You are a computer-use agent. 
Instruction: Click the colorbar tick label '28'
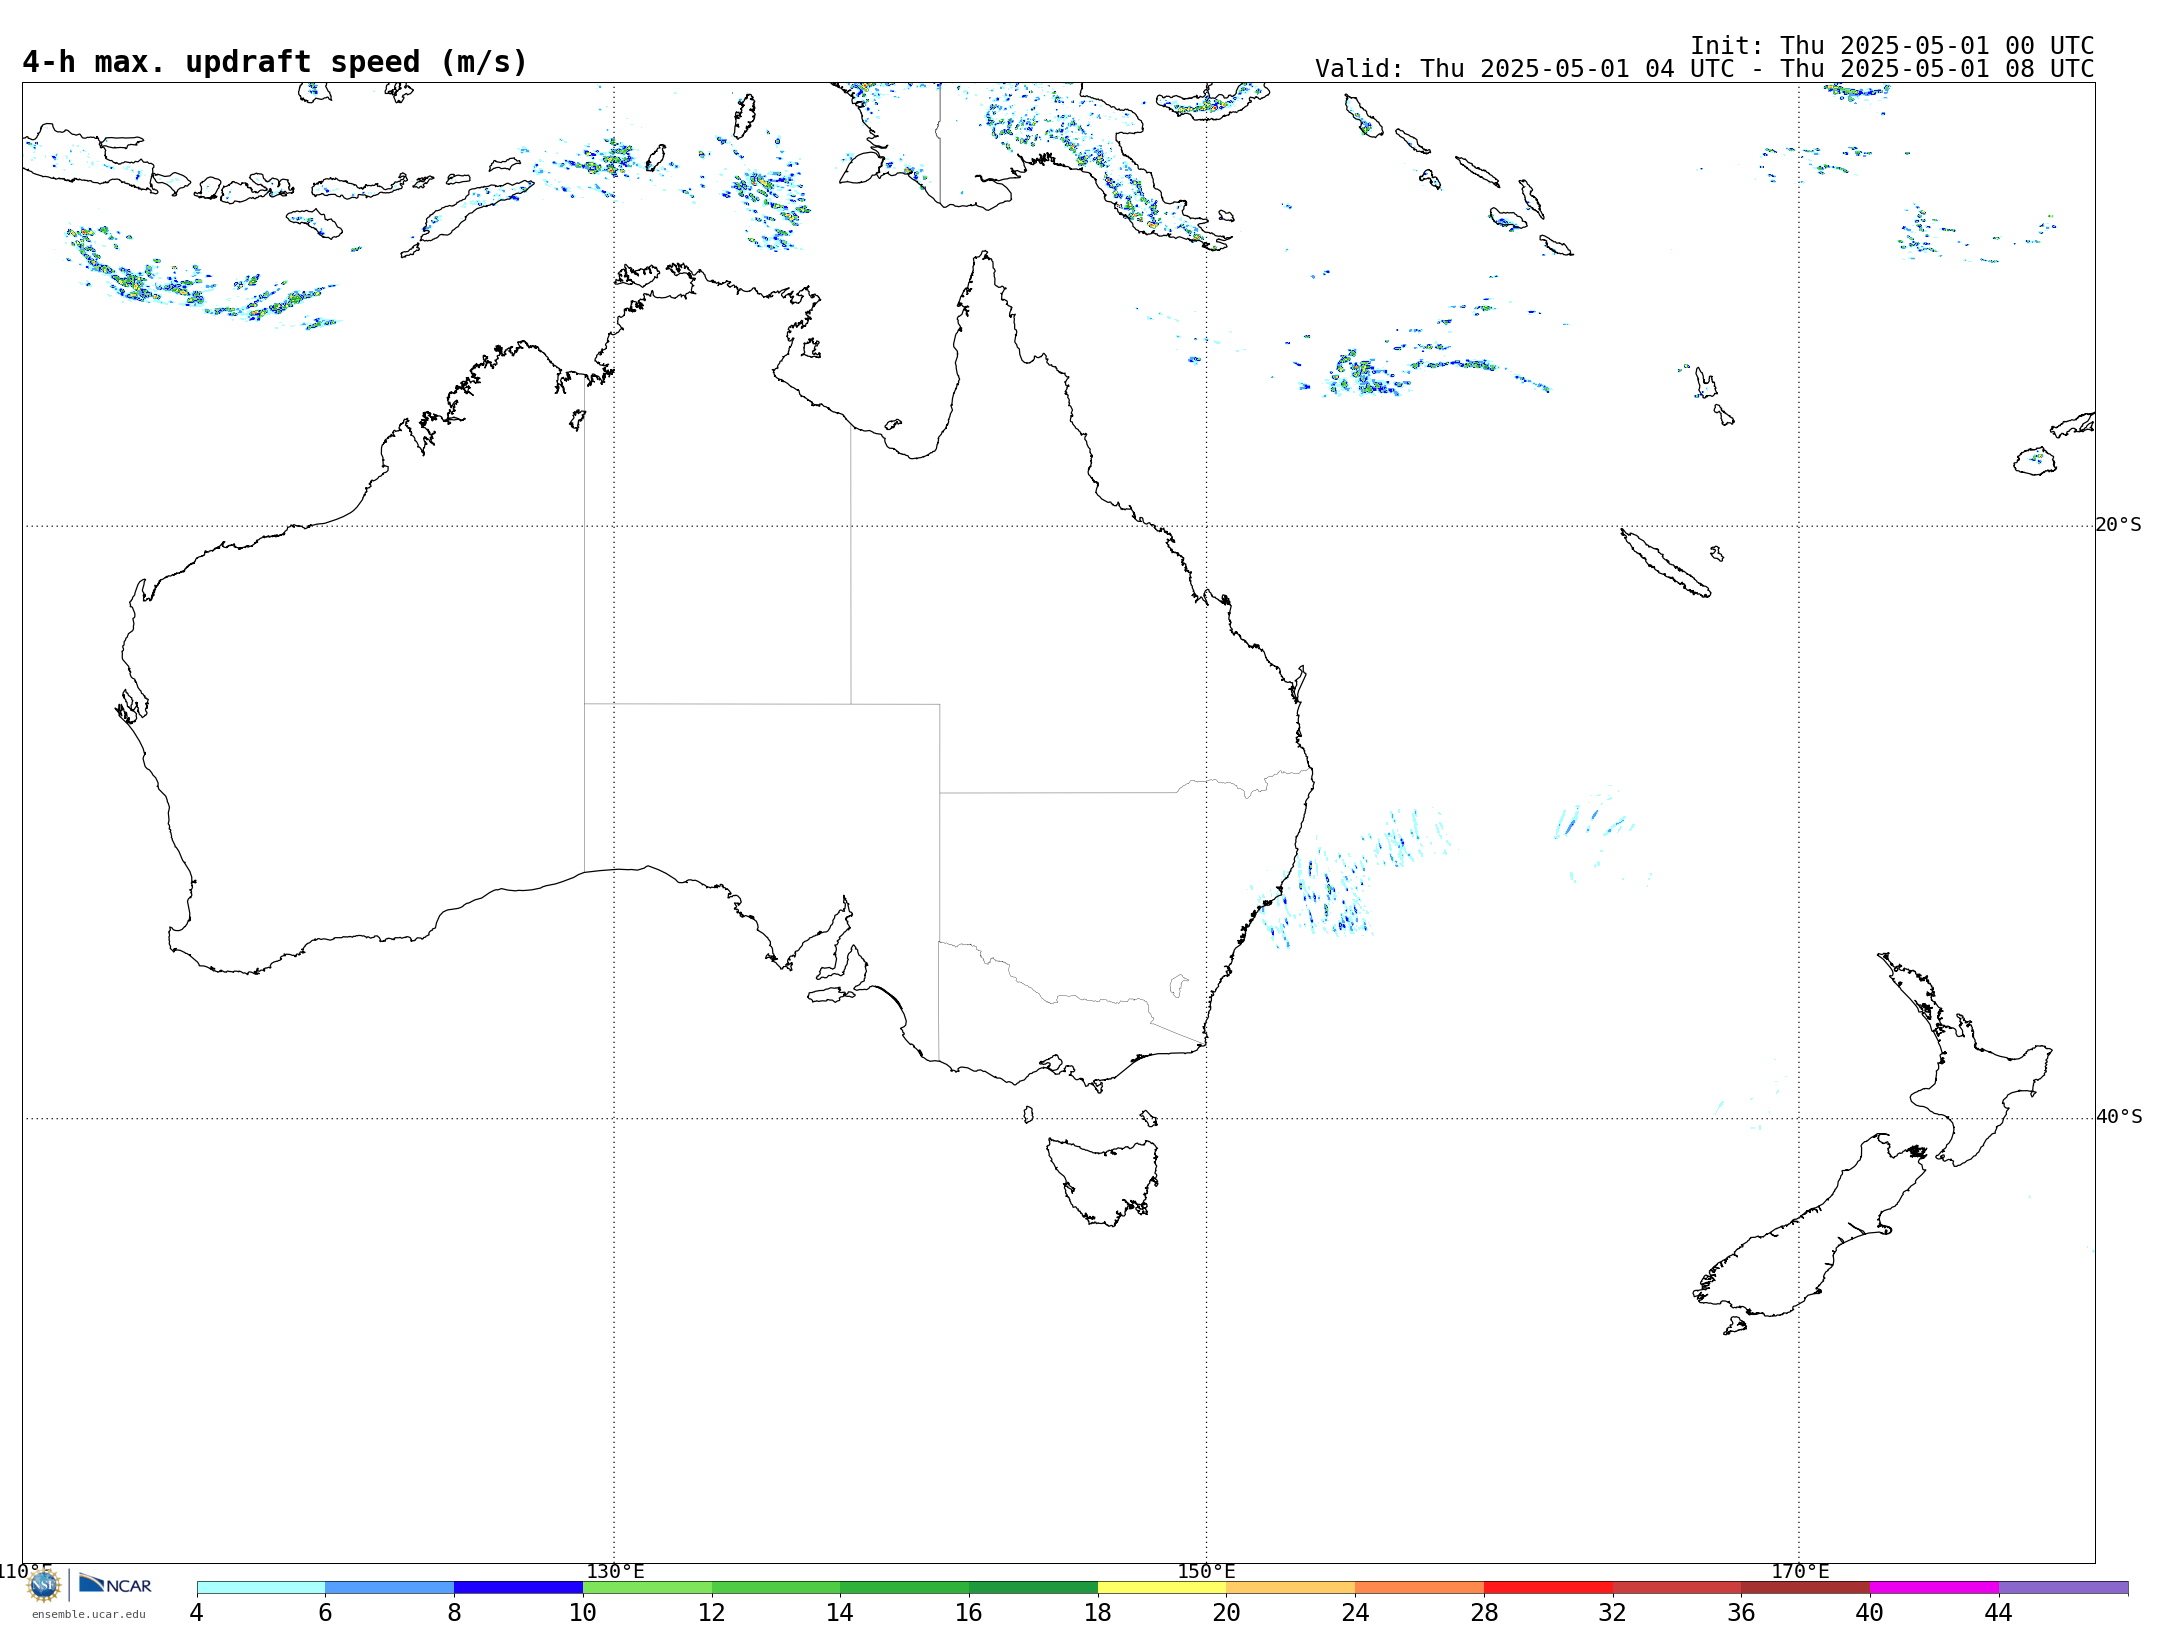tap(1484, 1612)
